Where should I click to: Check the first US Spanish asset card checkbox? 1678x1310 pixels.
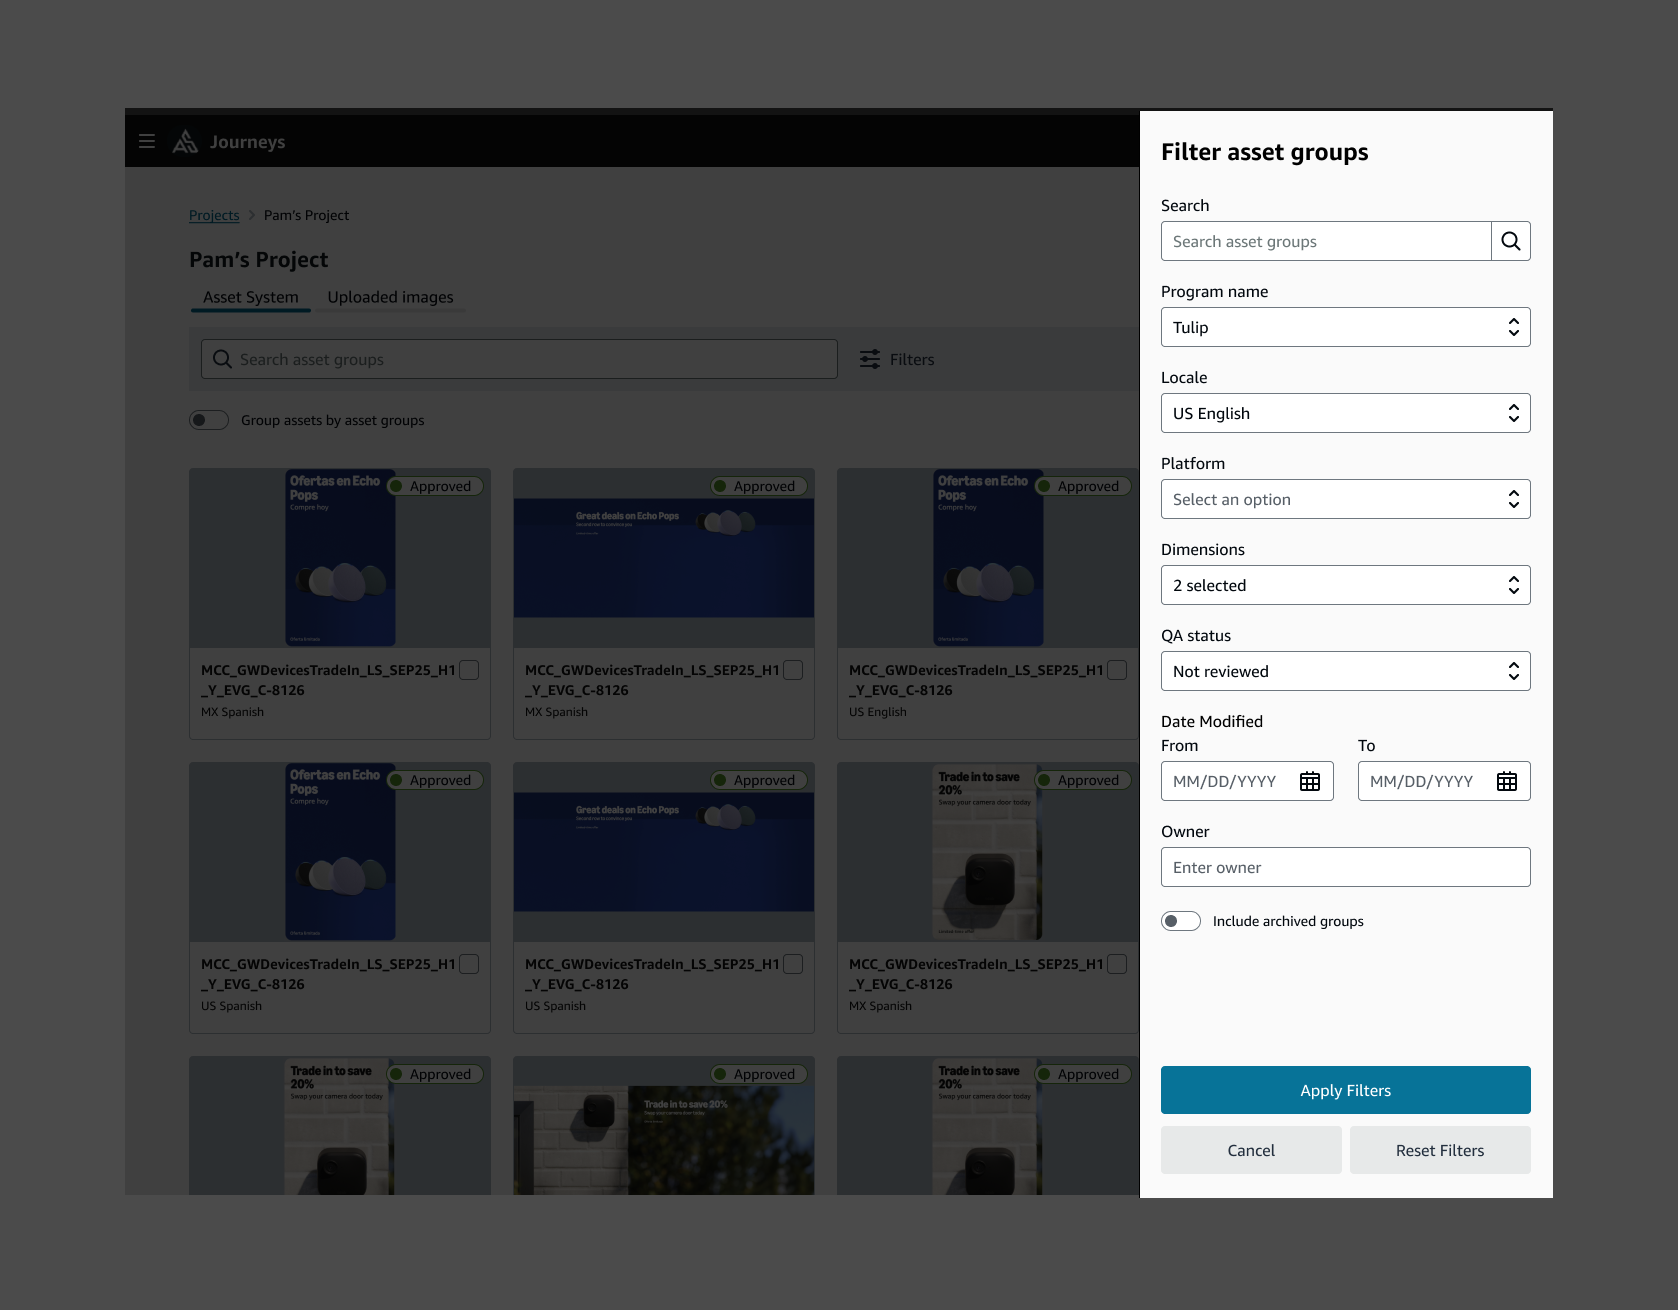[469, 964]
